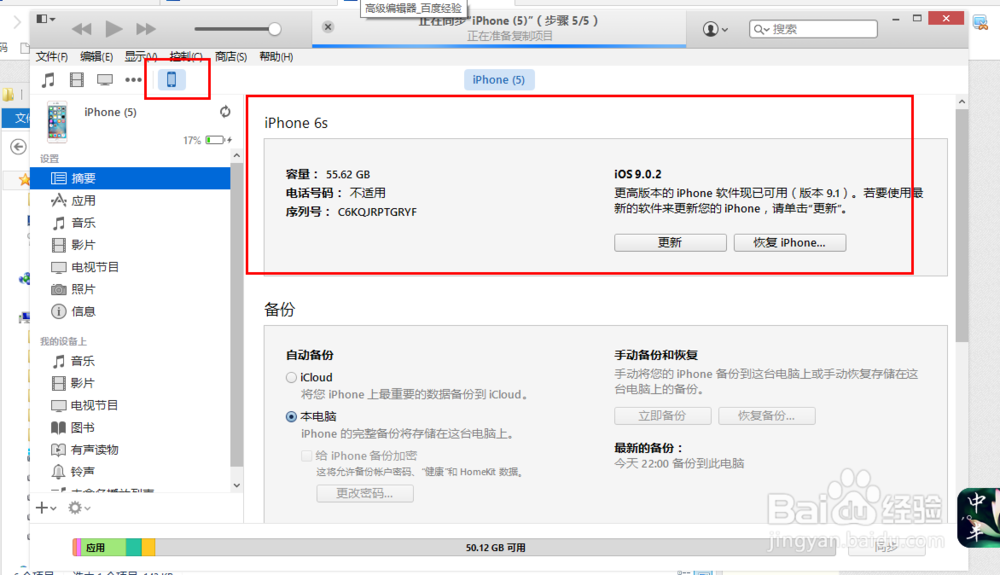Click the 更新 update button
Screen dimensions: 1000x575
coord(670,243)
